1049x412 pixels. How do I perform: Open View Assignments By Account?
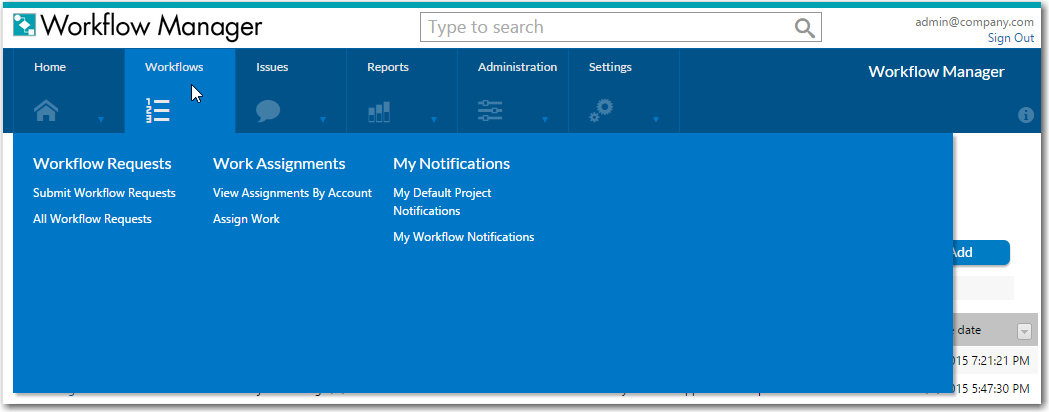click(292, 193)
